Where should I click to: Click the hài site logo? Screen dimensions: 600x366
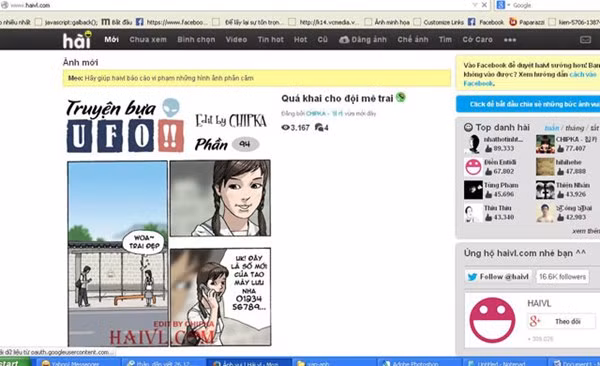pos(77,39)
